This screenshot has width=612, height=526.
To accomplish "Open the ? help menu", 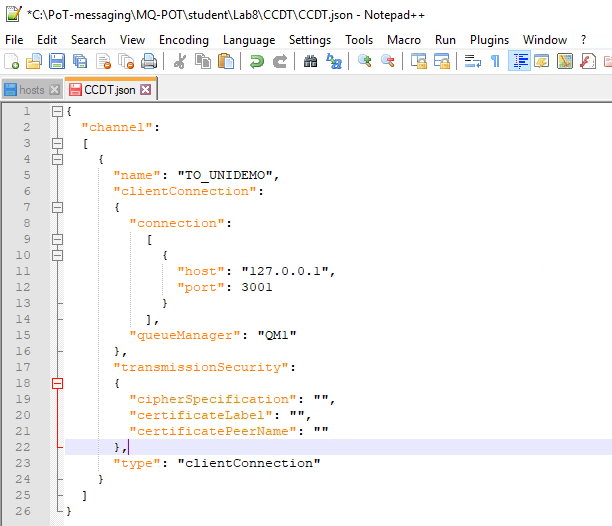I will tap(584, 40).
